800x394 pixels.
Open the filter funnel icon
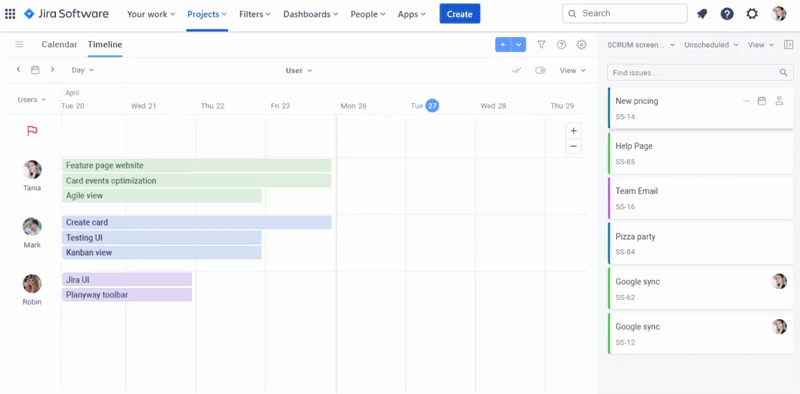click(x=541, y=45)
